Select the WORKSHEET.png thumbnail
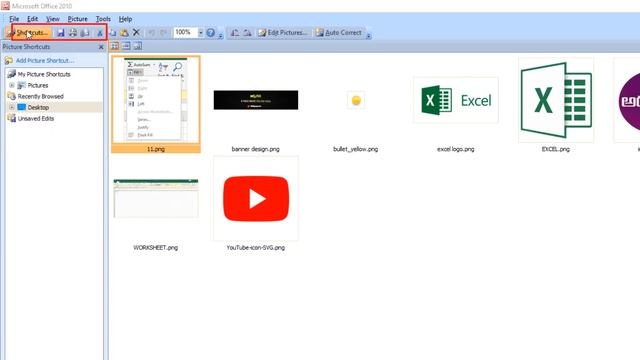 pyautogui.click(x=156, y=198)
